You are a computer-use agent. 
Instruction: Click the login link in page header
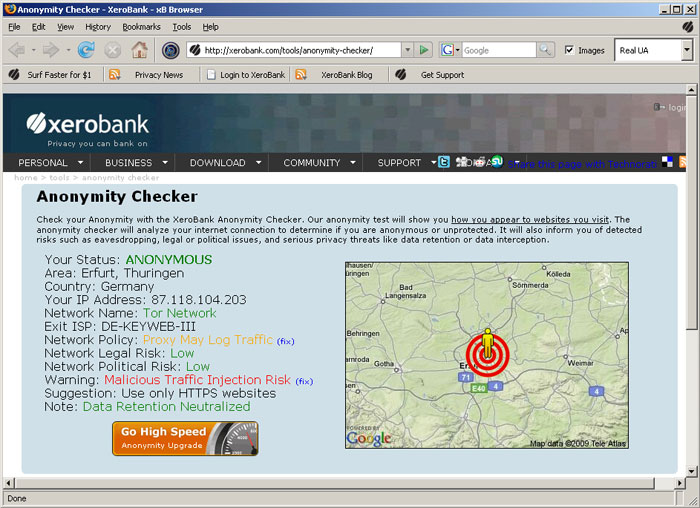(x=676, y=108)
